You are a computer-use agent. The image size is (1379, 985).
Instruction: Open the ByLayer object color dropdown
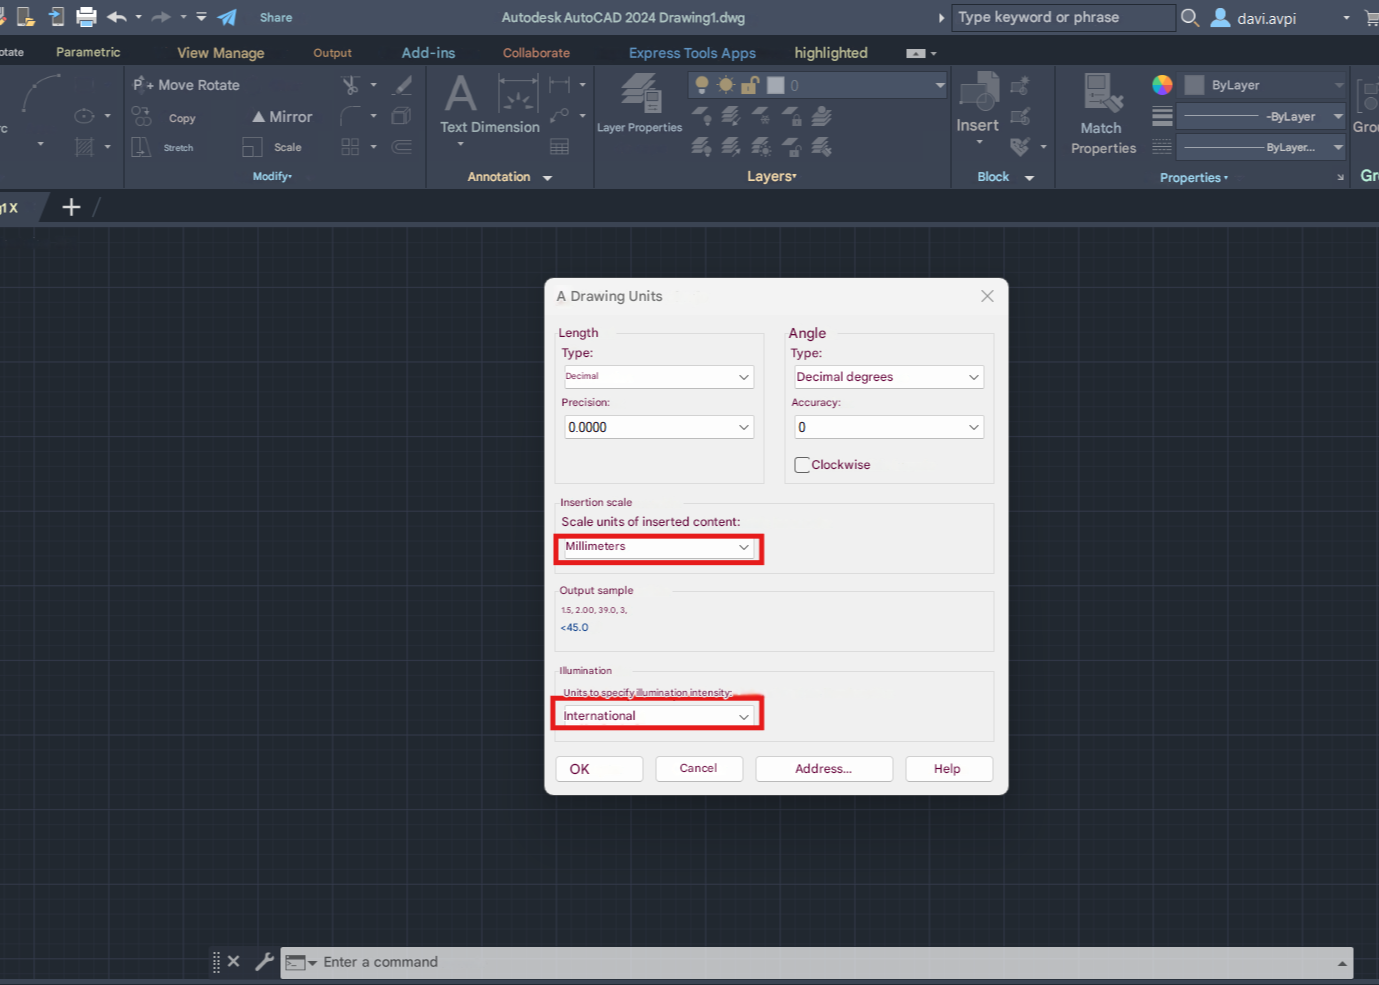1265,85
